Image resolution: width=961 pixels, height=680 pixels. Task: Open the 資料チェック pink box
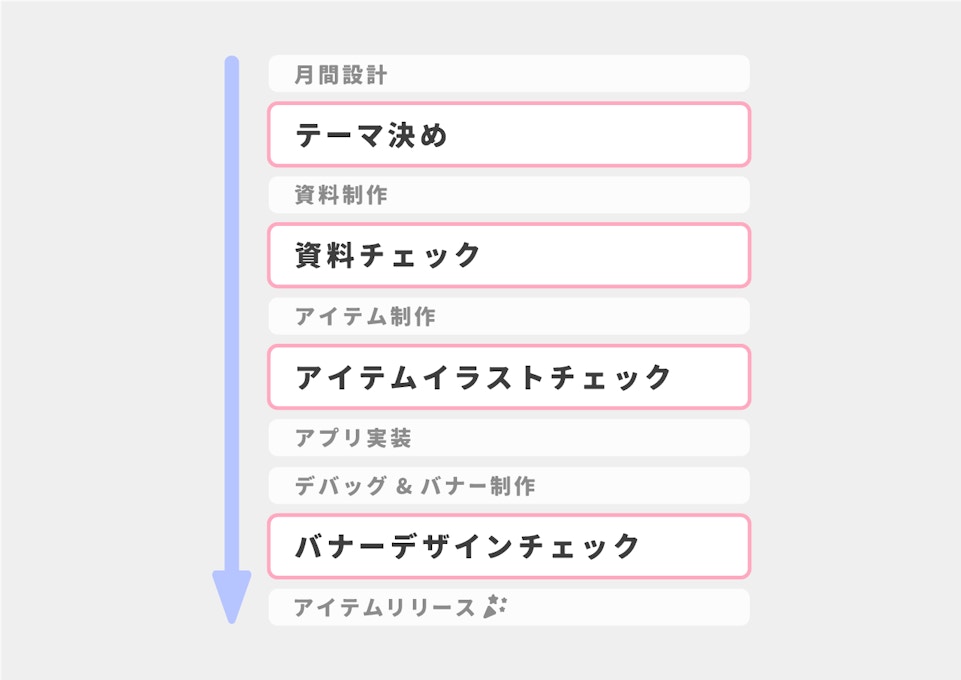(x=508, y=255)
